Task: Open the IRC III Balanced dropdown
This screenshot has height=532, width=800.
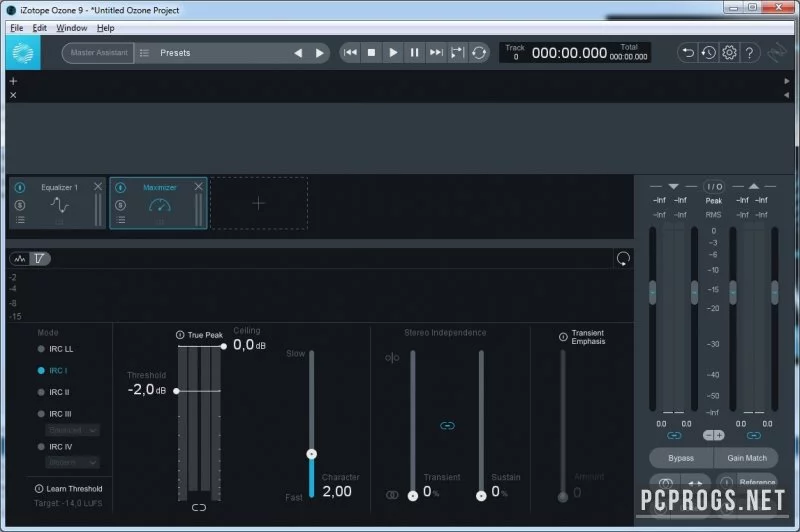Action: point(72,430)
